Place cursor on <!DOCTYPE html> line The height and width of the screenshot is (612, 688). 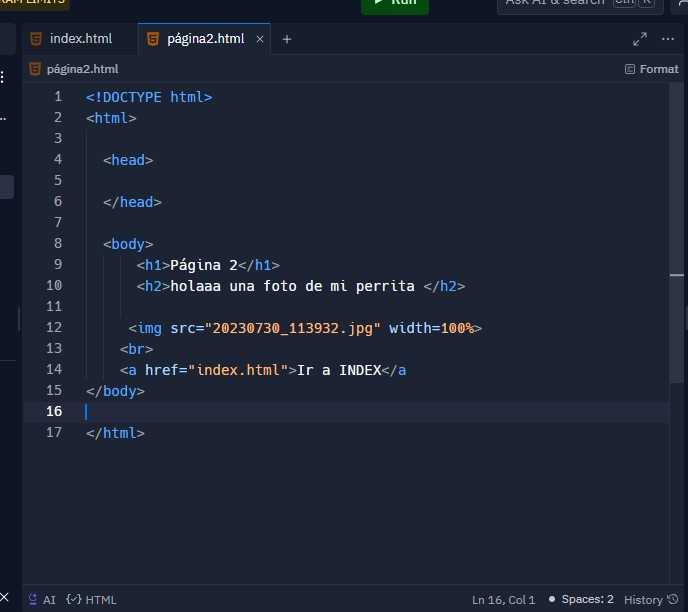tap(149, 97)
